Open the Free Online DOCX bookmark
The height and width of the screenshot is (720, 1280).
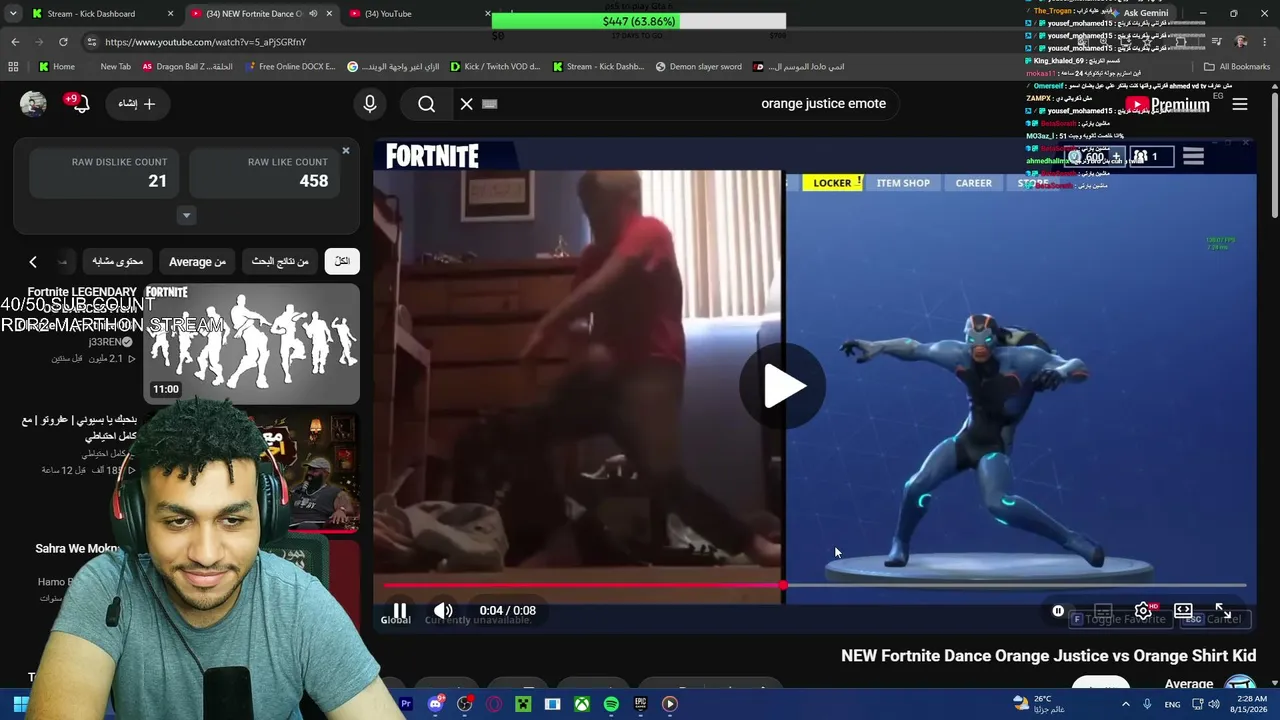289,67
